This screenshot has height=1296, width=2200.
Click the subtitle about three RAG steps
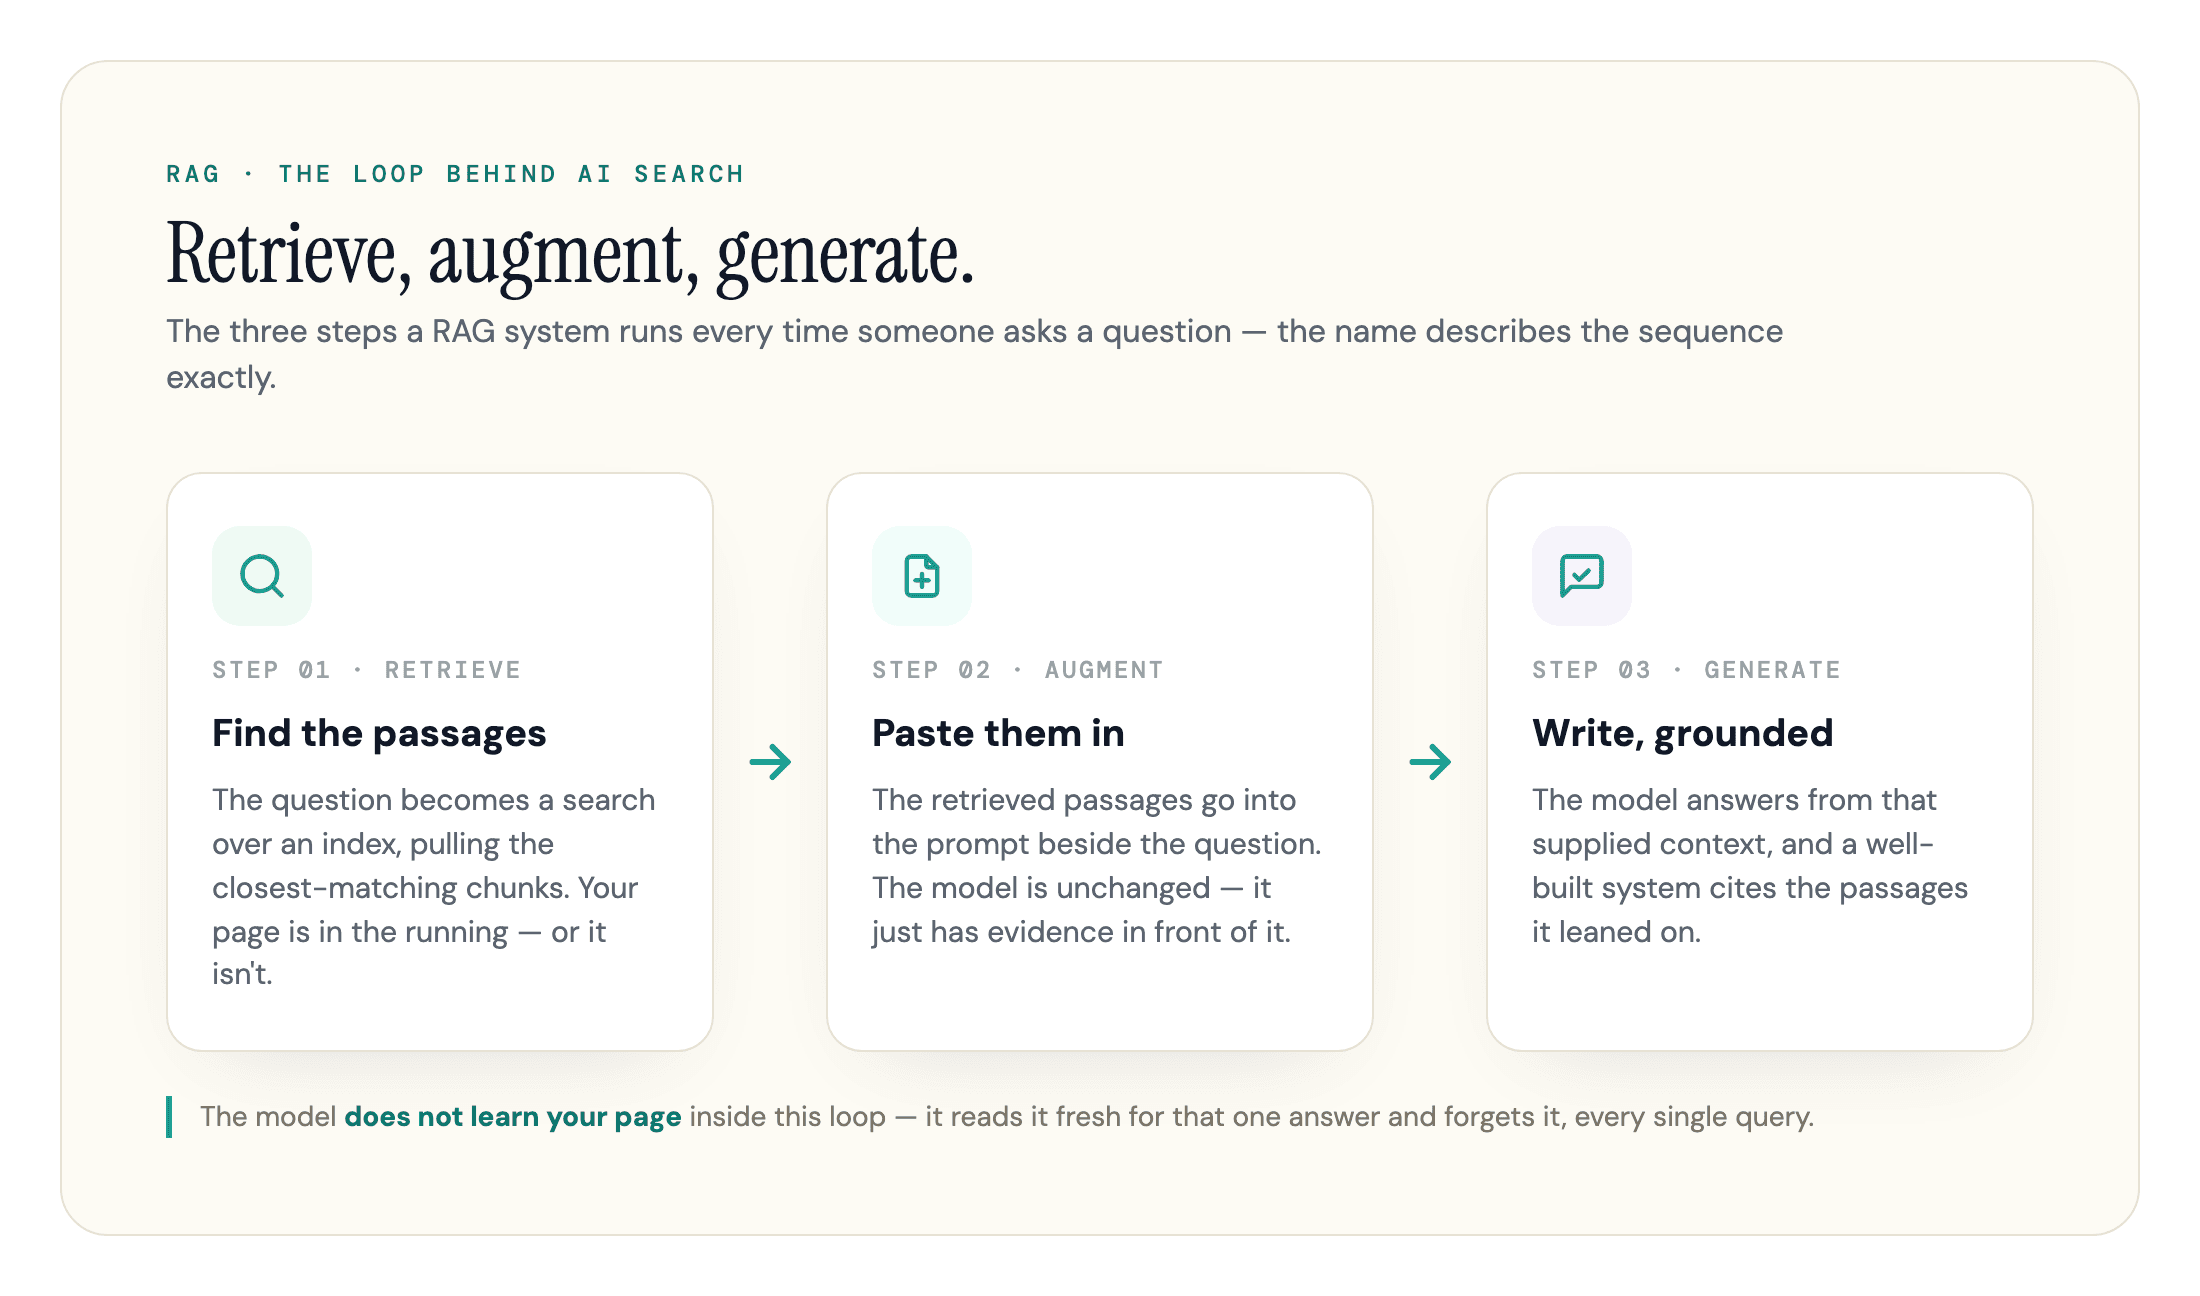(x=974, y=354)
